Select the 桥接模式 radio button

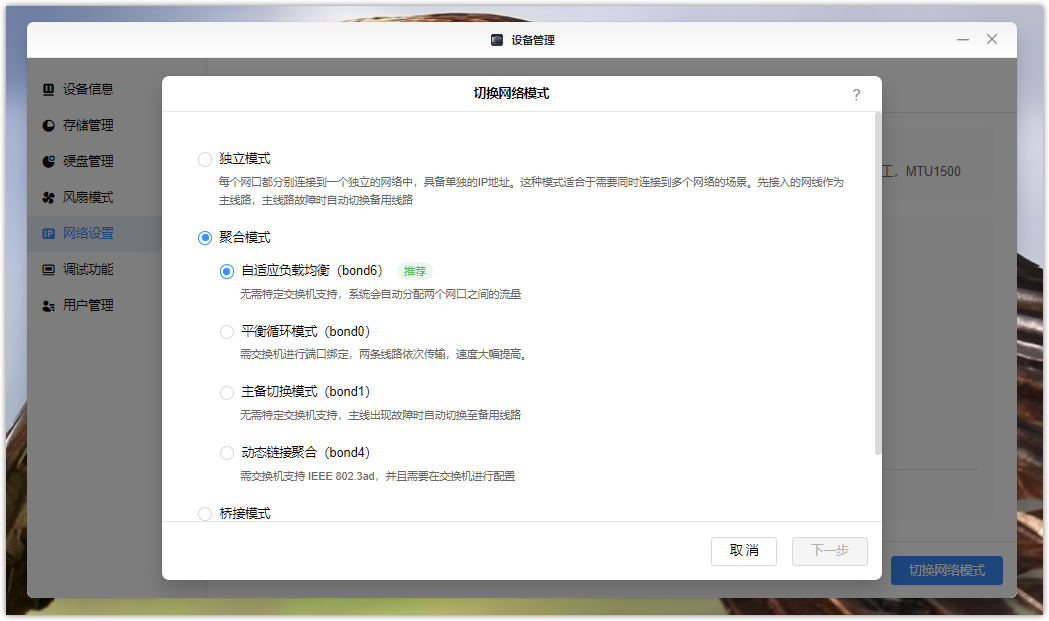(205, 514)
